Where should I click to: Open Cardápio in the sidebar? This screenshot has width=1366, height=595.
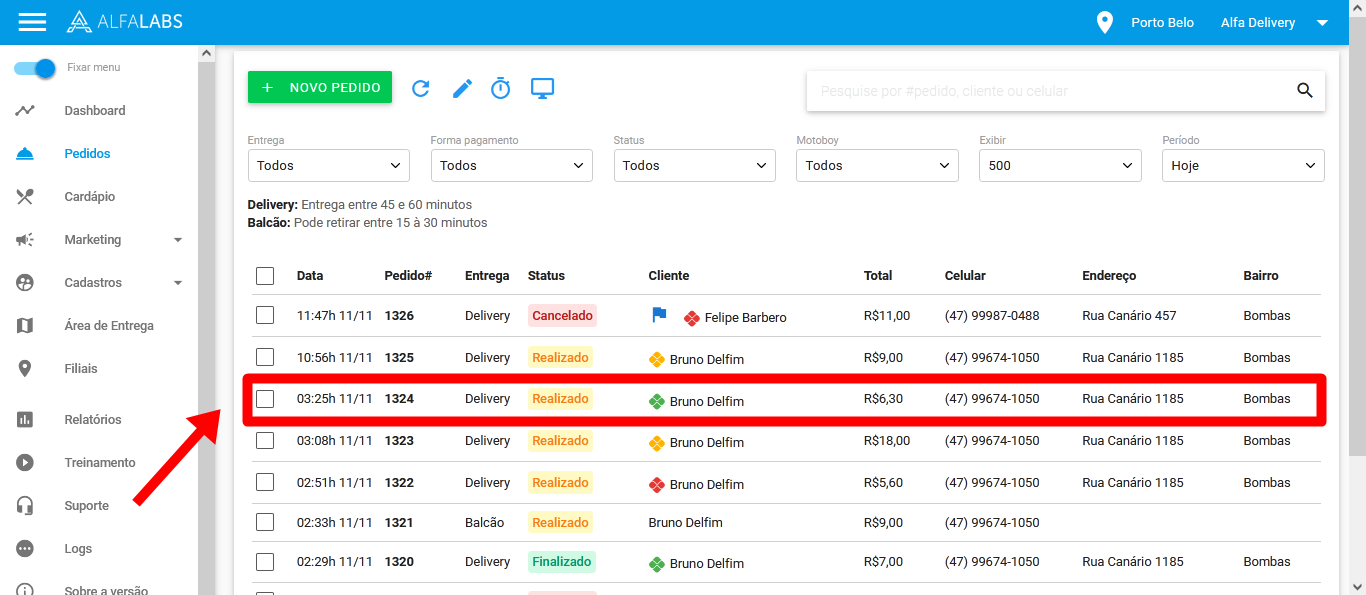89,197
